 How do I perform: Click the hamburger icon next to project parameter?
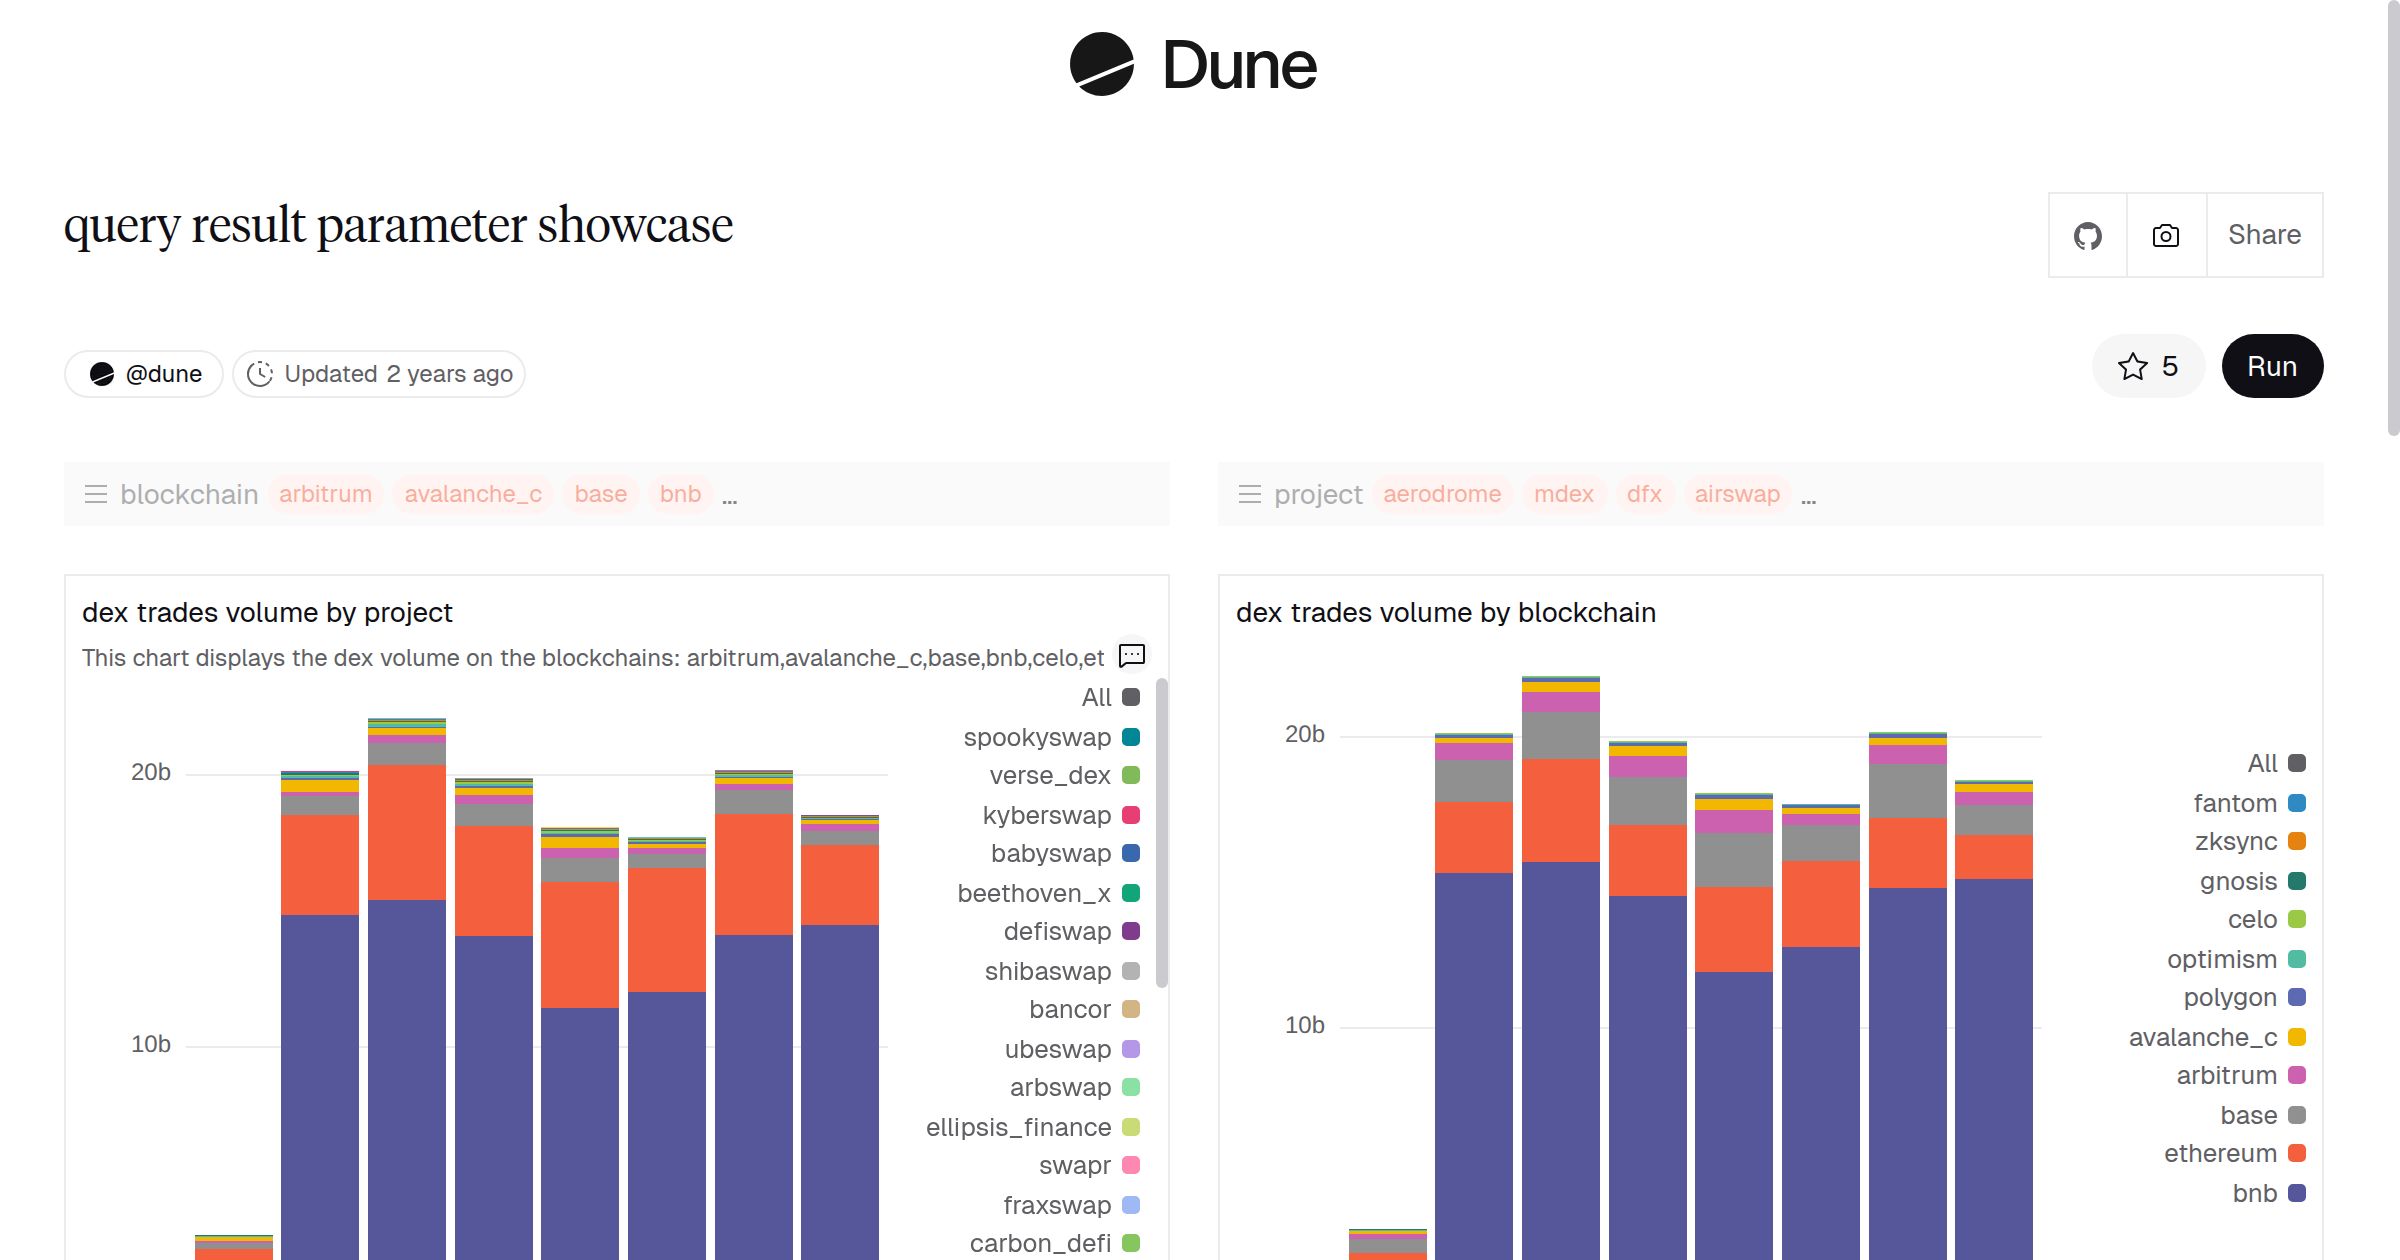pos(1249,493)
